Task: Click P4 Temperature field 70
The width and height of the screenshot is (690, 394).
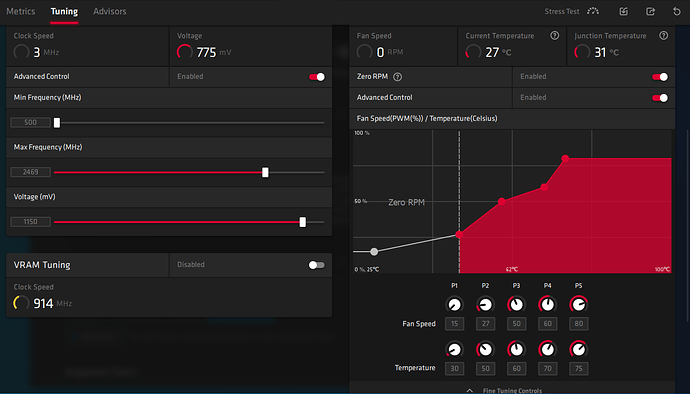Action: click(547, 368)
